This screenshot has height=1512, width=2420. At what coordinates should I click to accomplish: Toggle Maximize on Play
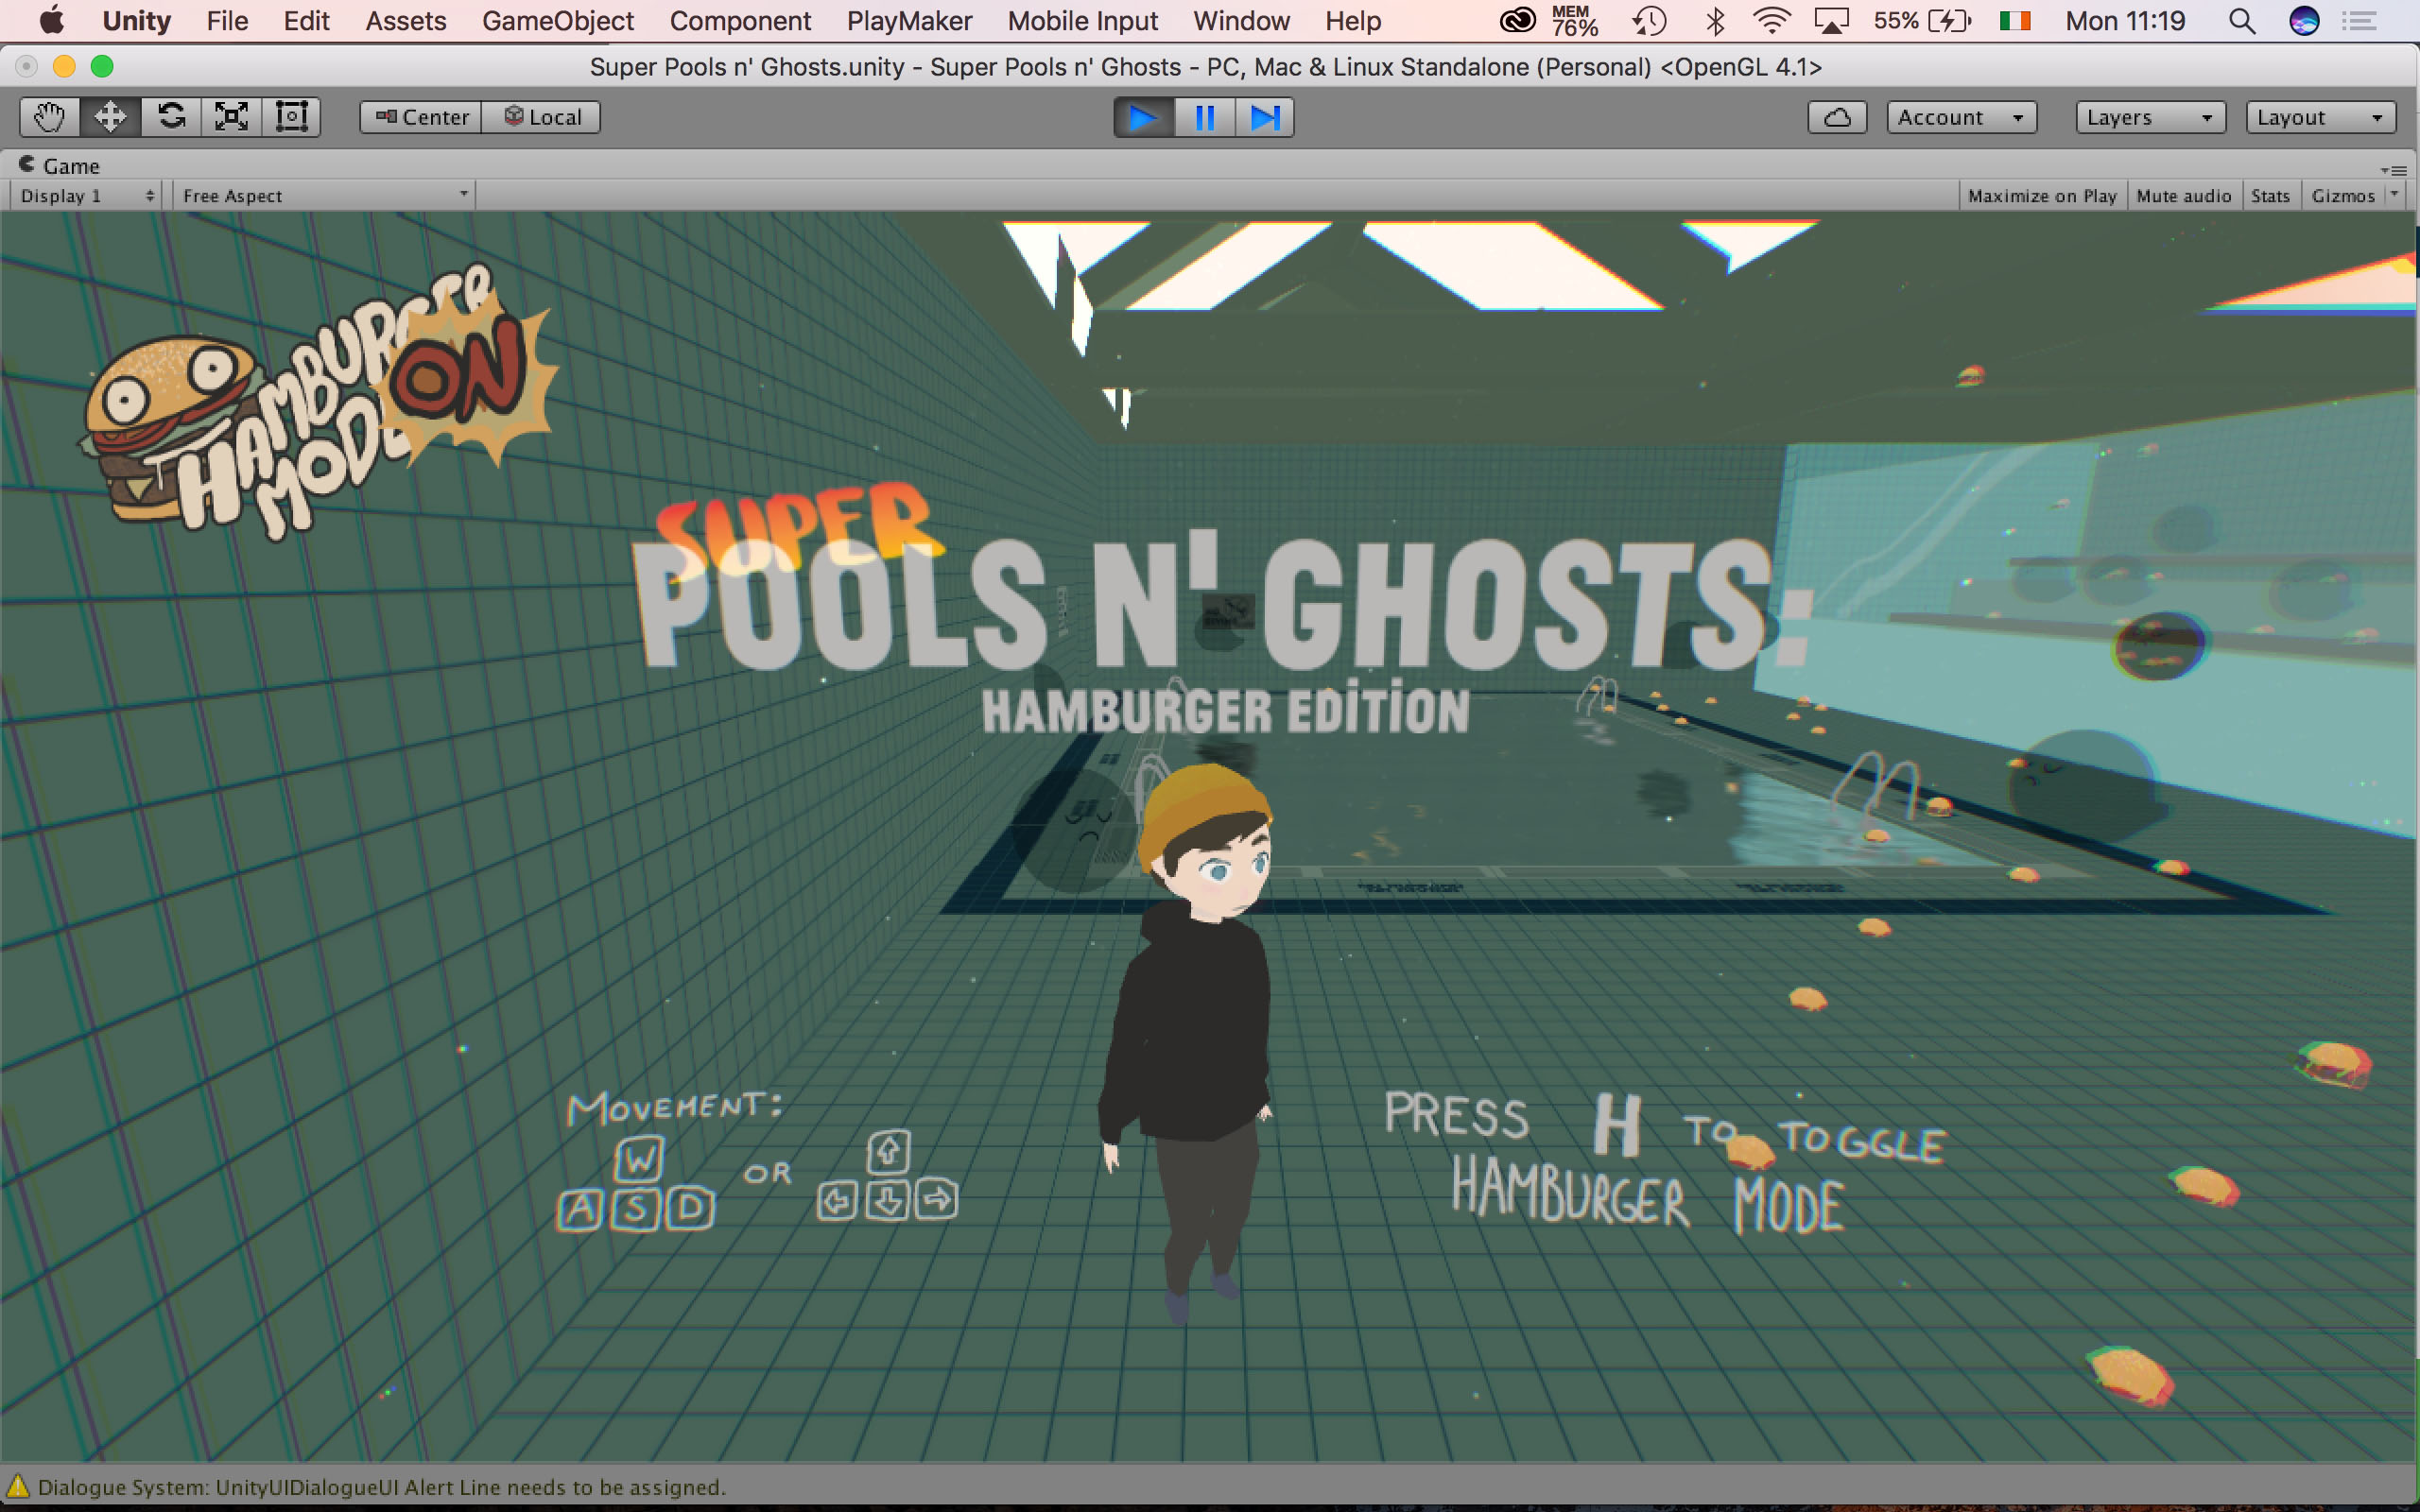coord(2041,196)
